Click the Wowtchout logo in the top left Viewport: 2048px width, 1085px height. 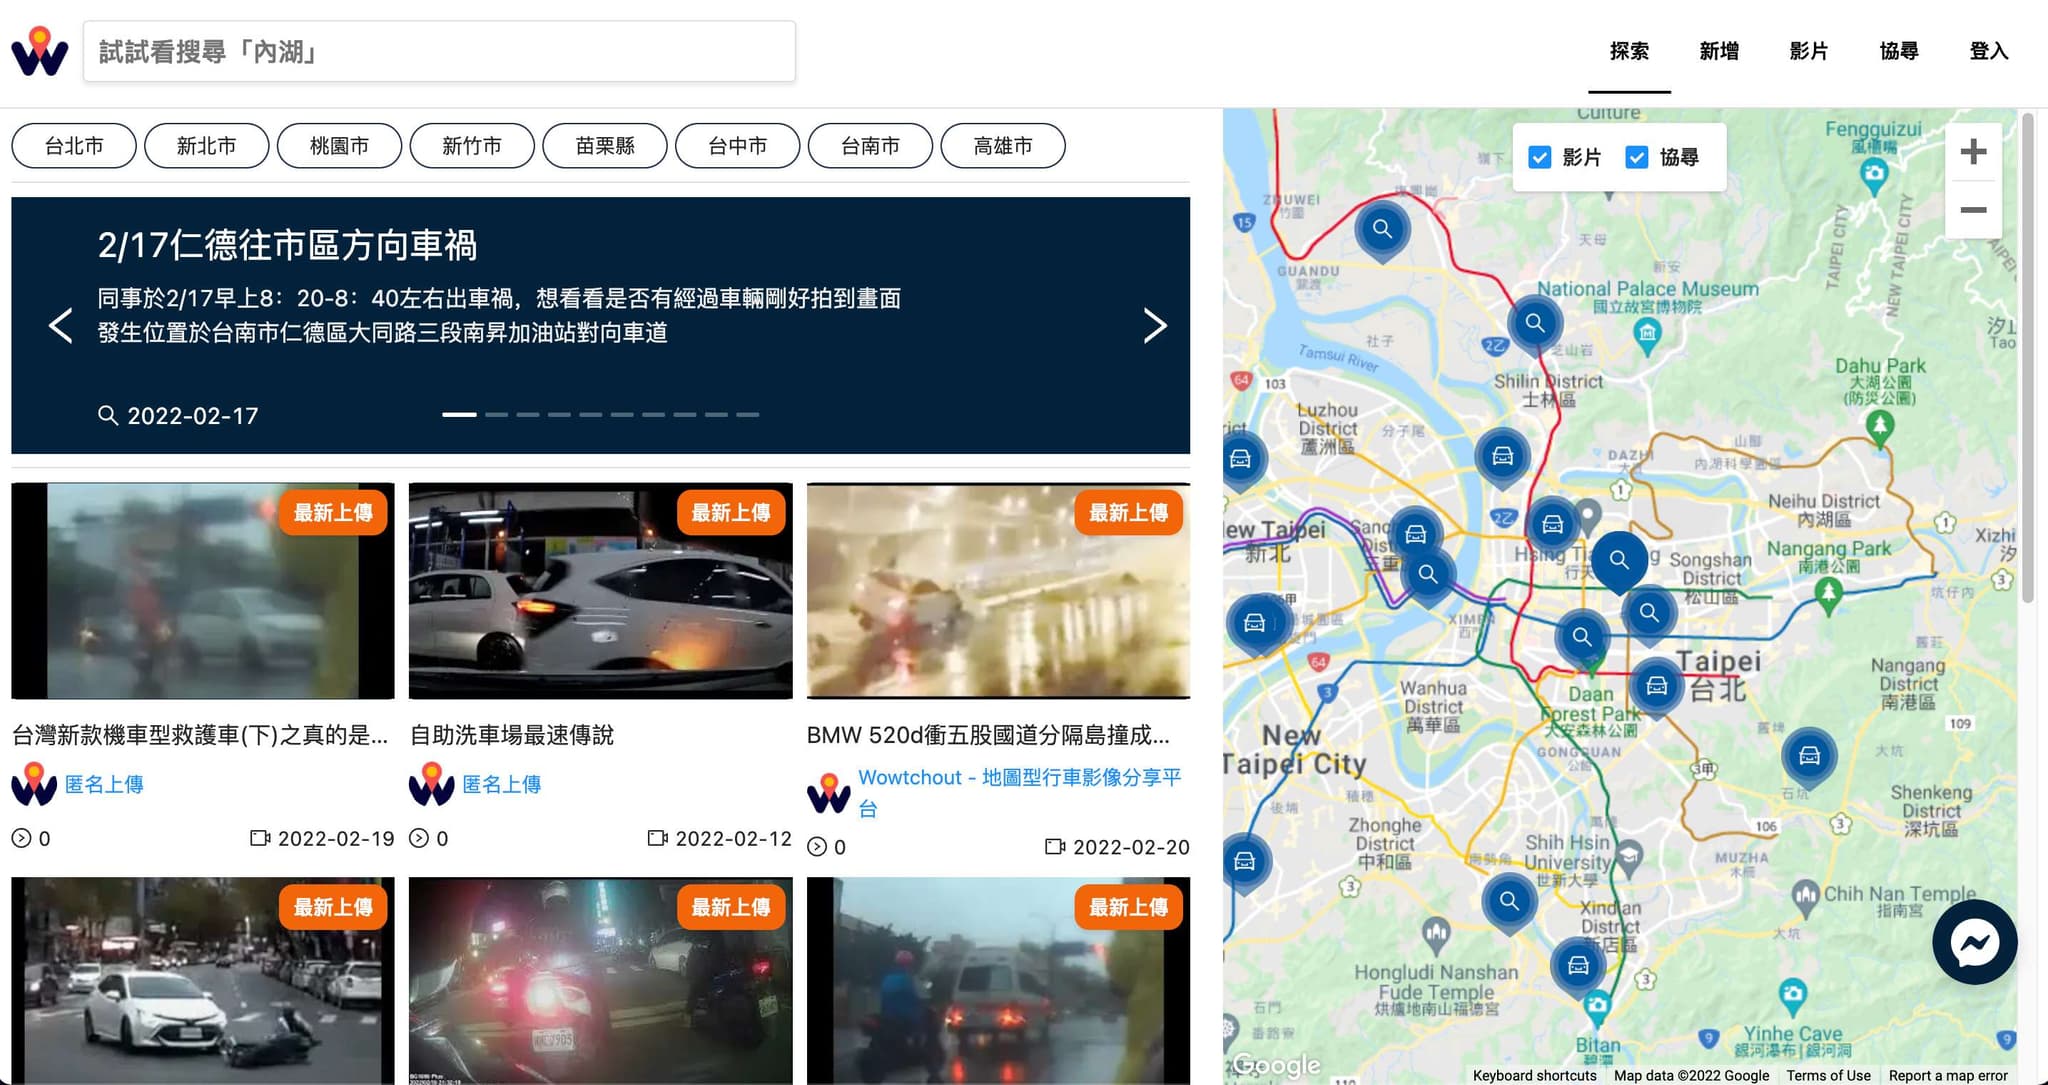(40, 50)
